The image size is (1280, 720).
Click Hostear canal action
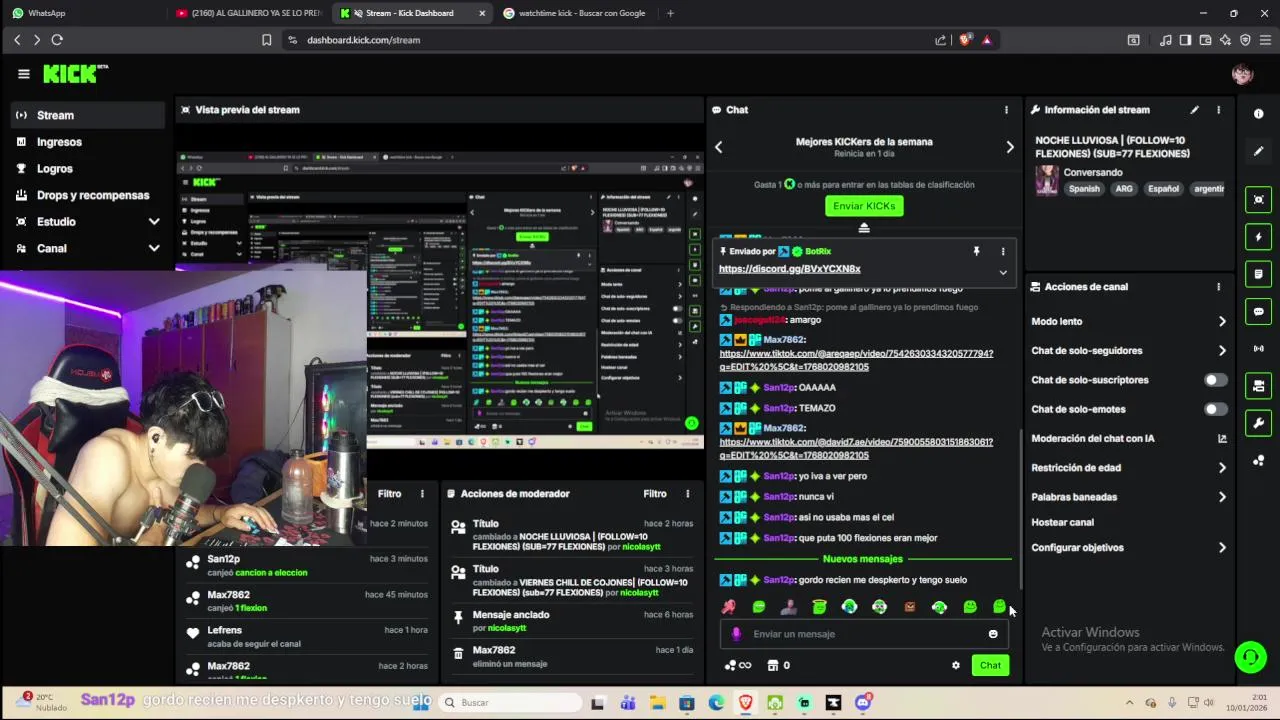[1062, 522]
